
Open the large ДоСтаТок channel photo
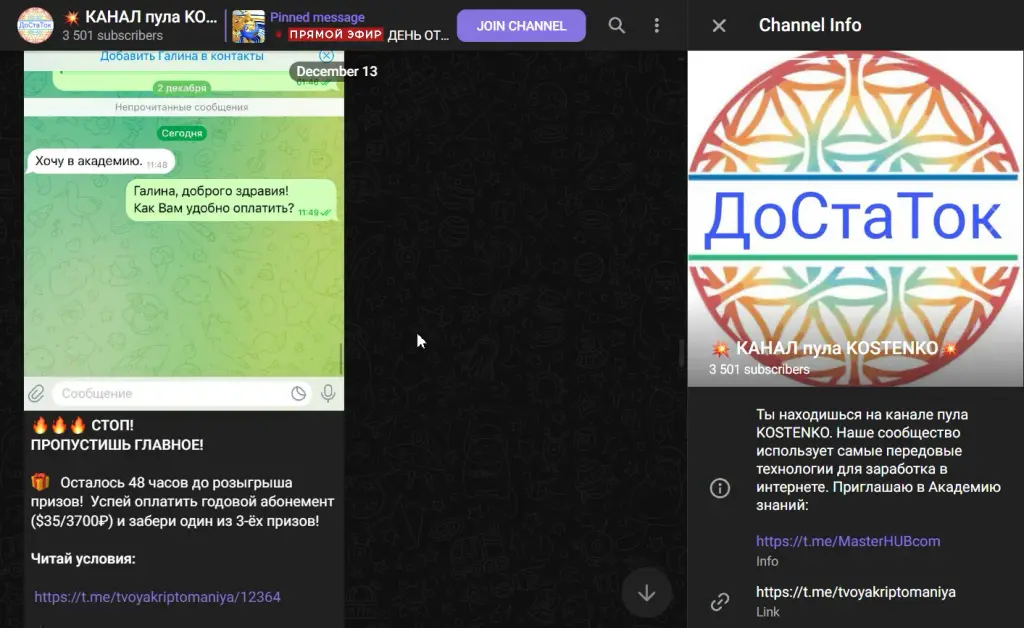[x=856, y=219]
